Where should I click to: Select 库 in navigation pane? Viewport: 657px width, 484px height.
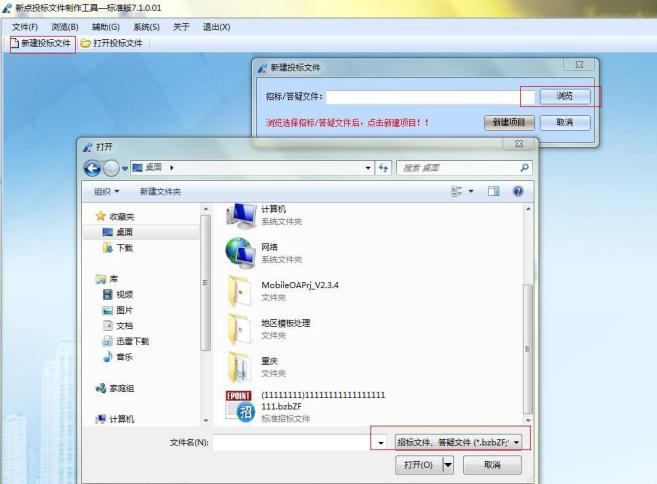107,279
